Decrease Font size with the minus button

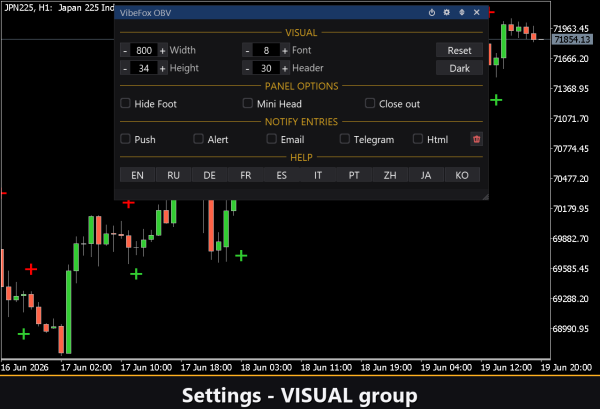click(x=247, y=51)
